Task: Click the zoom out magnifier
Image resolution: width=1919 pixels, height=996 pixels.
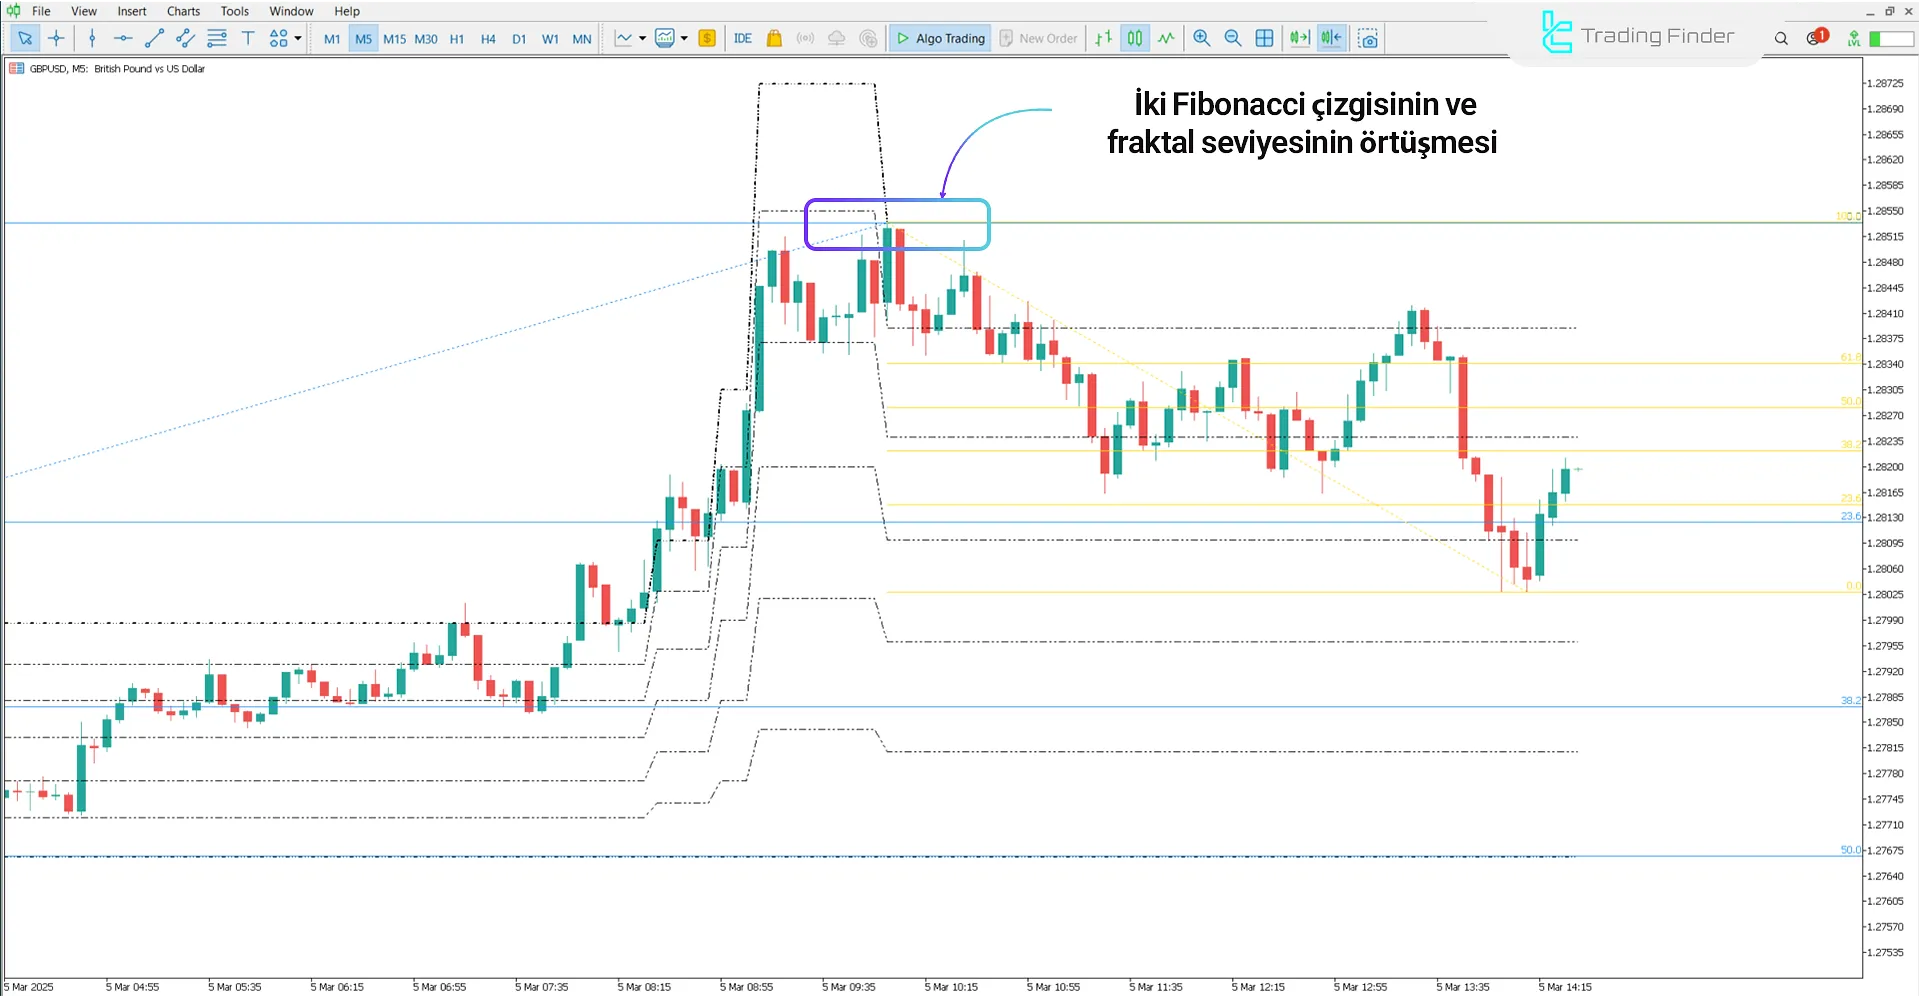Action: coord(1233,39)
